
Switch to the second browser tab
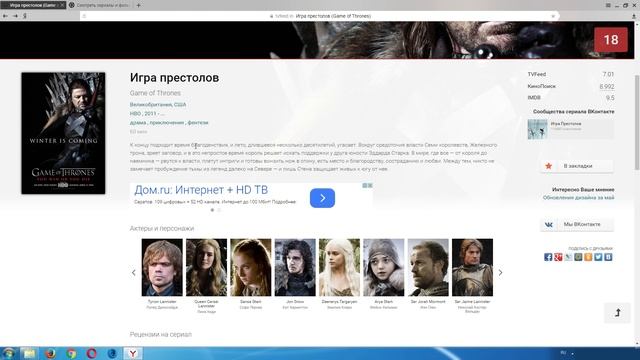tap(100, 5)
